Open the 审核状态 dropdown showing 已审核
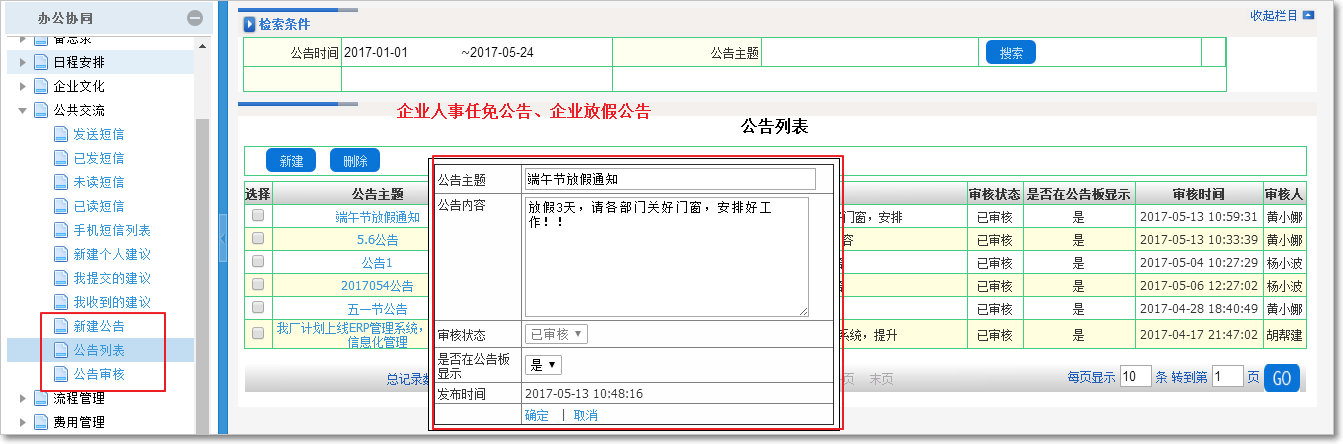The height and width of the screenshot is (444, 1343). point(557,334)
